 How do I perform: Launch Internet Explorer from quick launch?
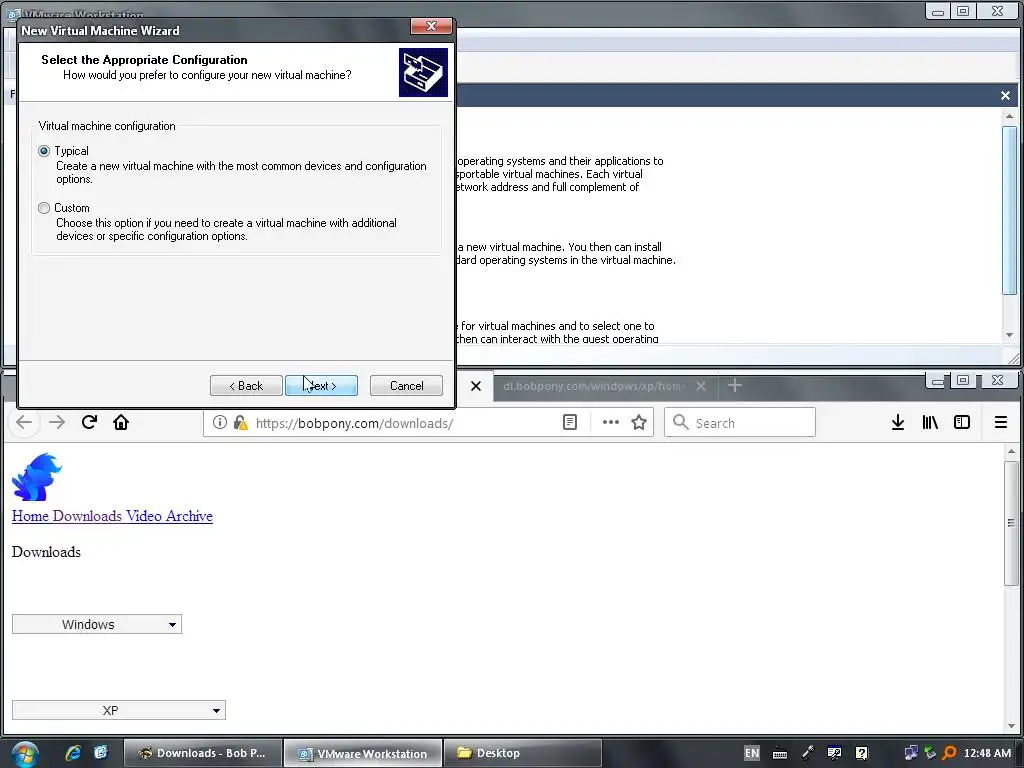73,753
